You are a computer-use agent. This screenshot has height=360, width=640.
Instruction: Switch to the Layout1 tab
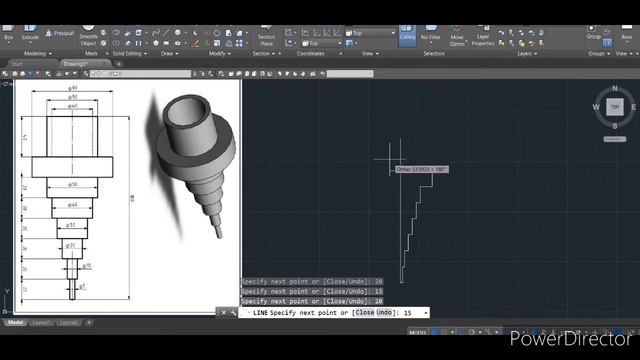coord(41,322)
